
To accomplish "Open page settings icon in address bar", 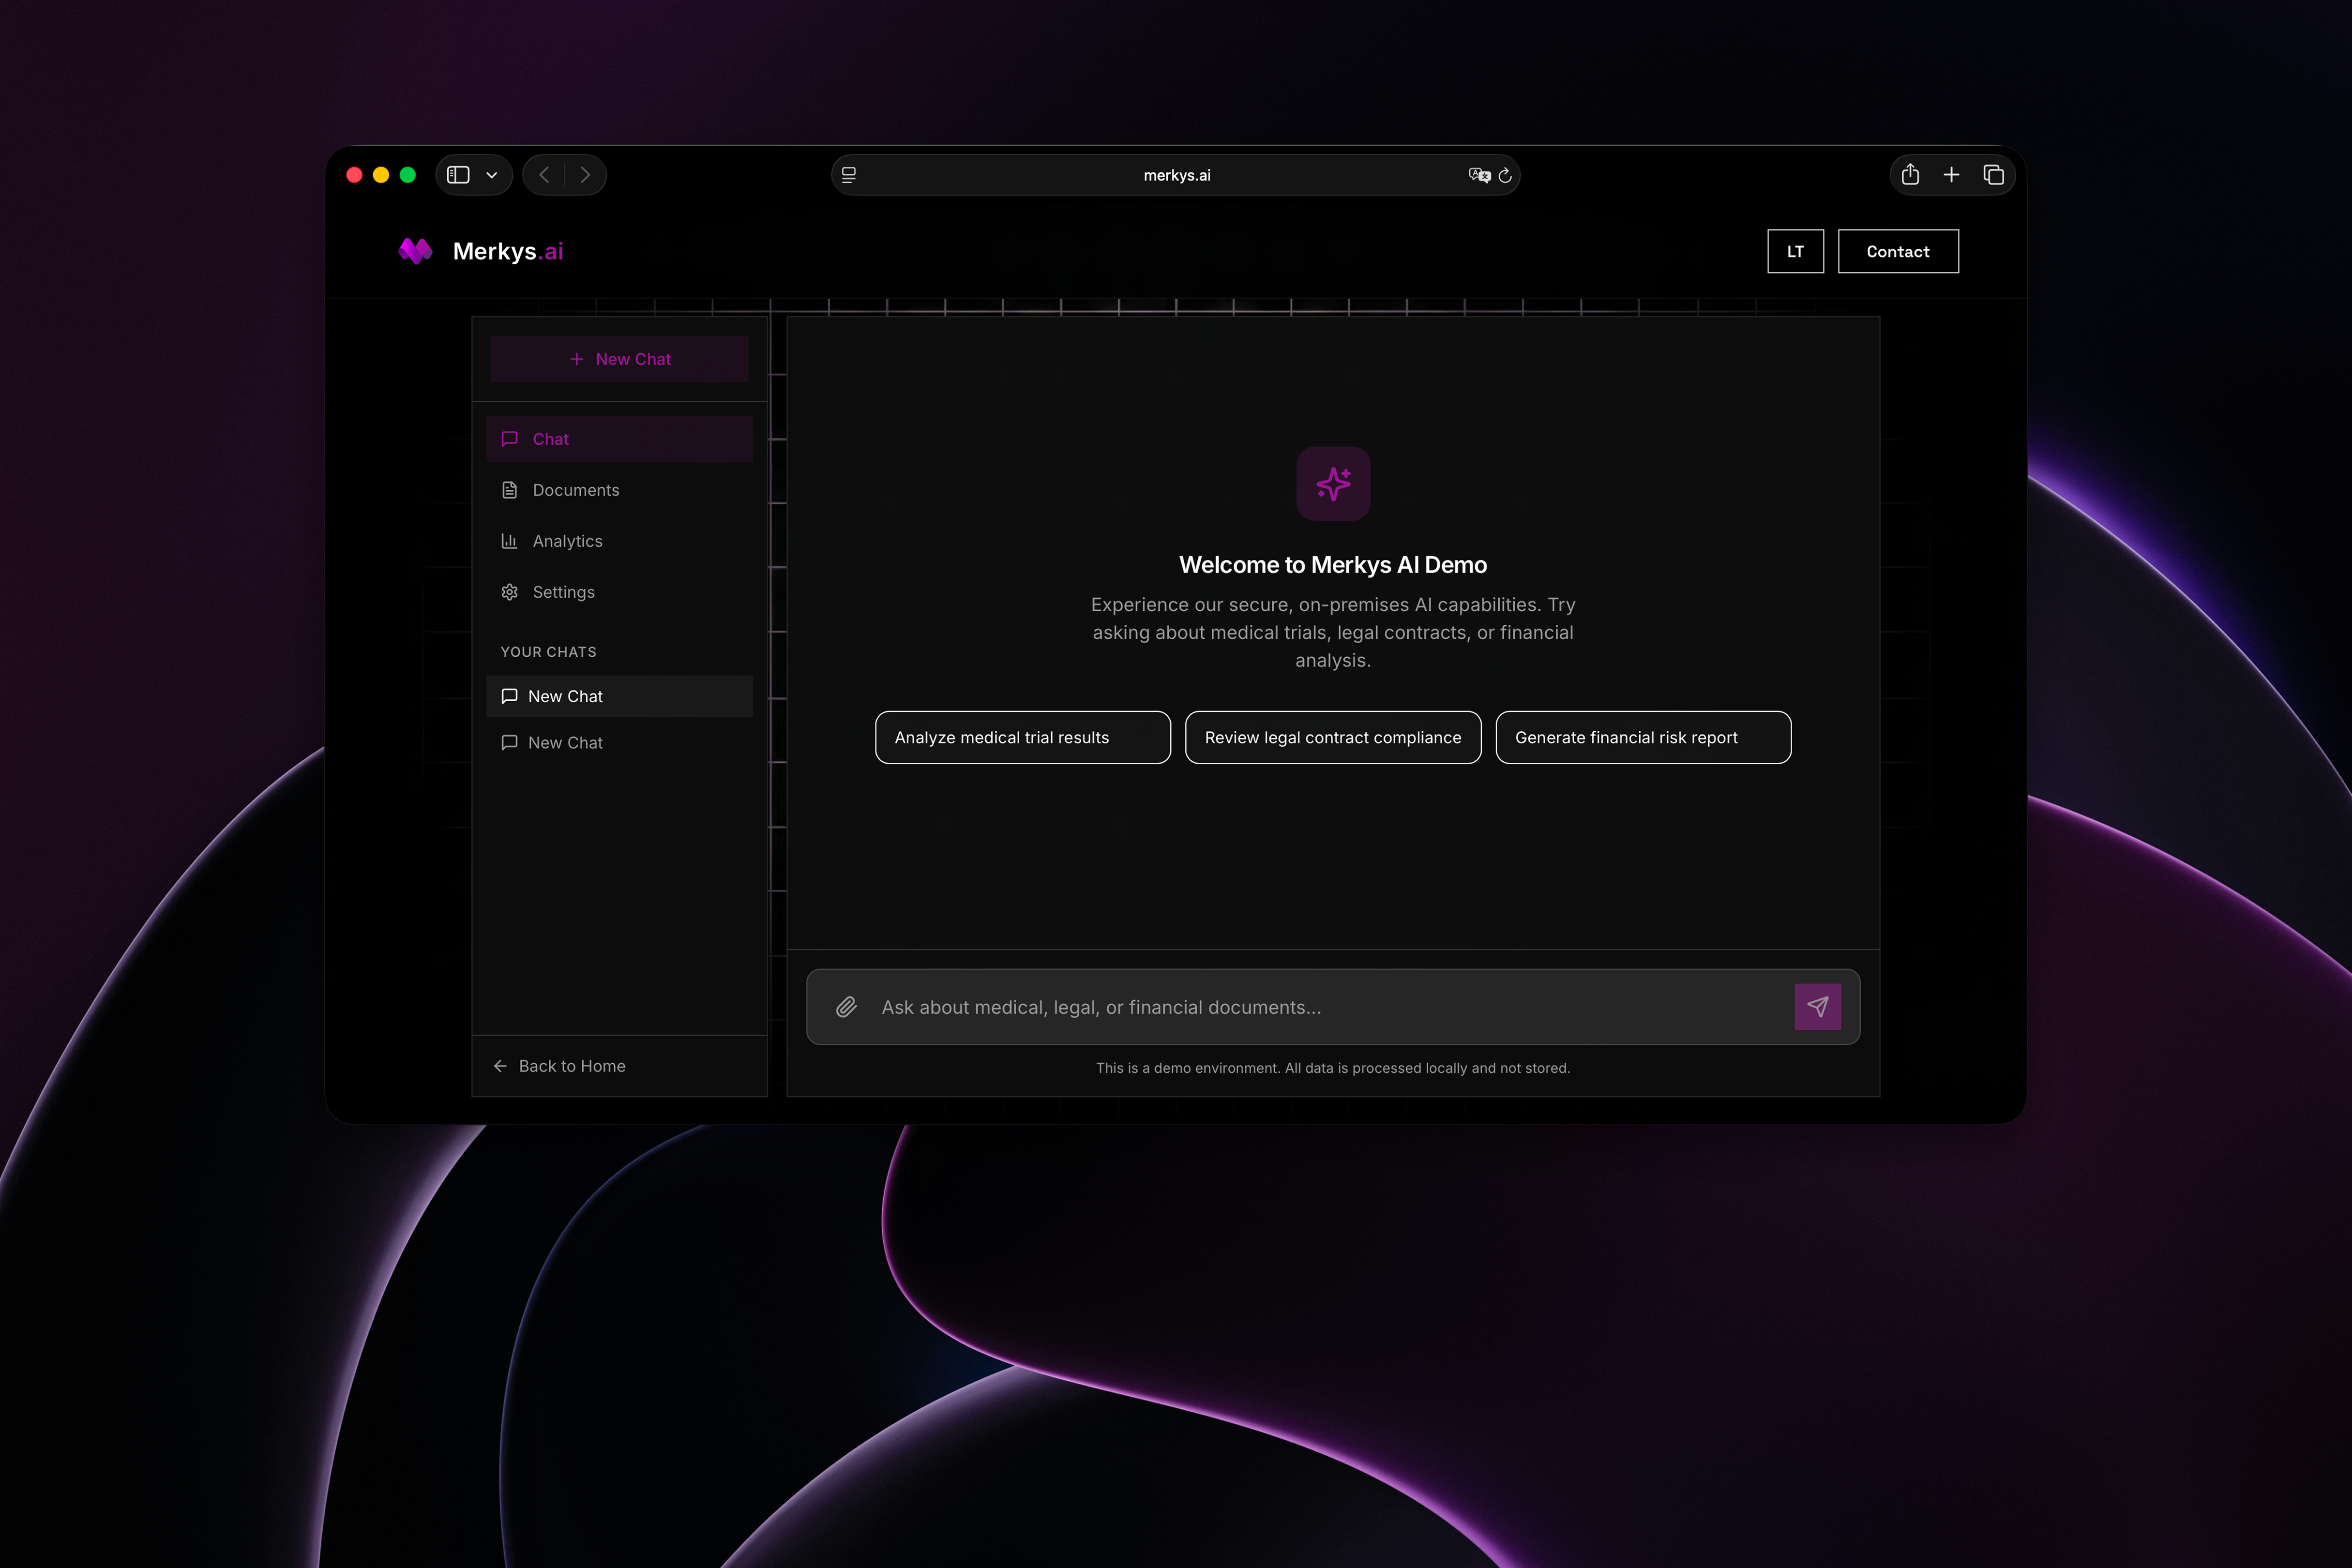I will [849, 175].
